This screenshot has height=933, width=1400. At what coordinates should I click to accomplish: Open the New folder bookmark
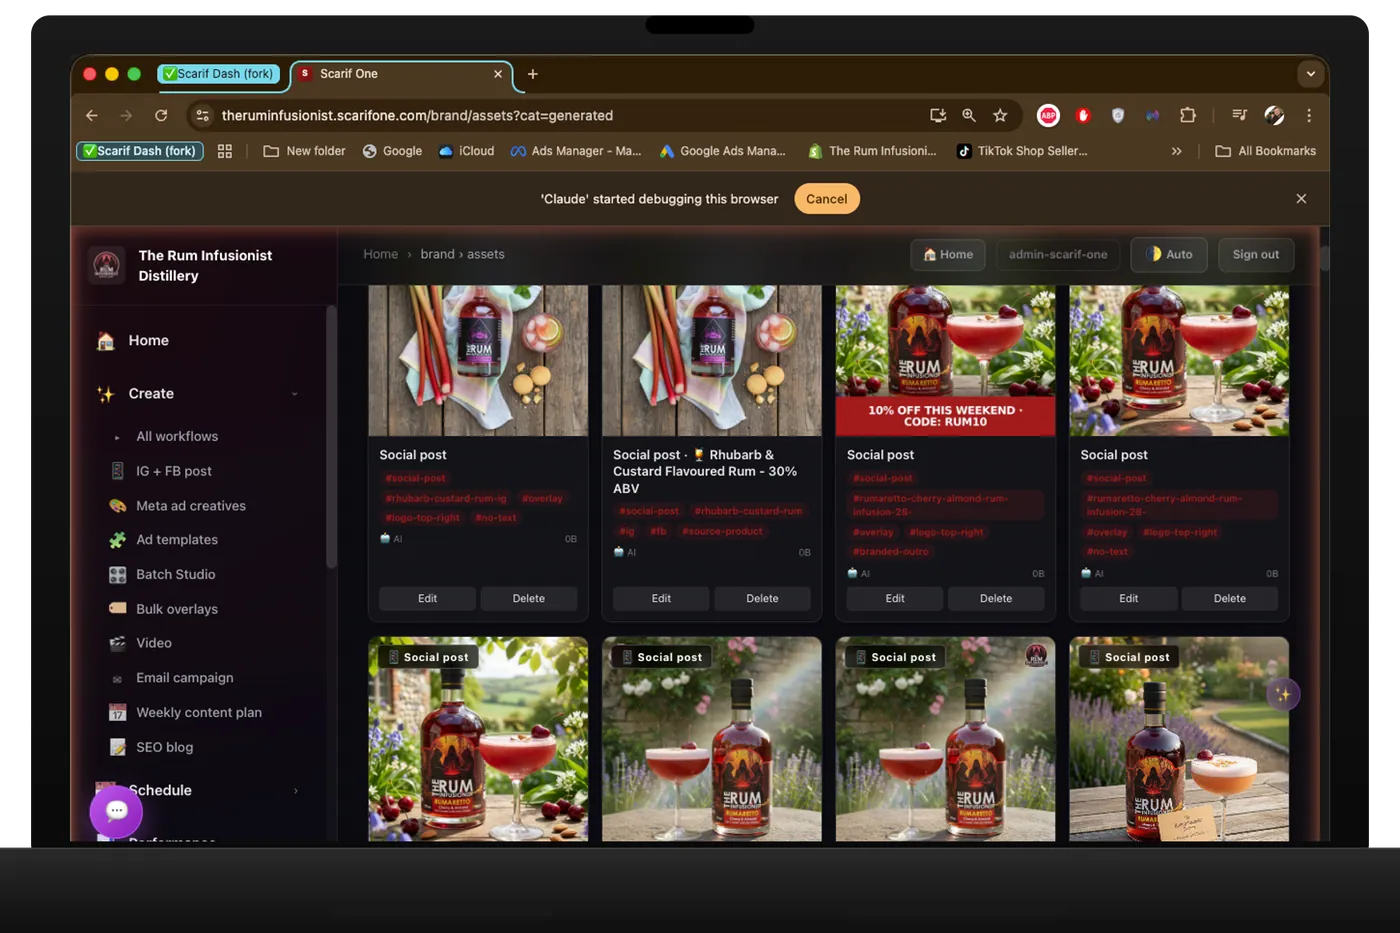click(304, 151)
